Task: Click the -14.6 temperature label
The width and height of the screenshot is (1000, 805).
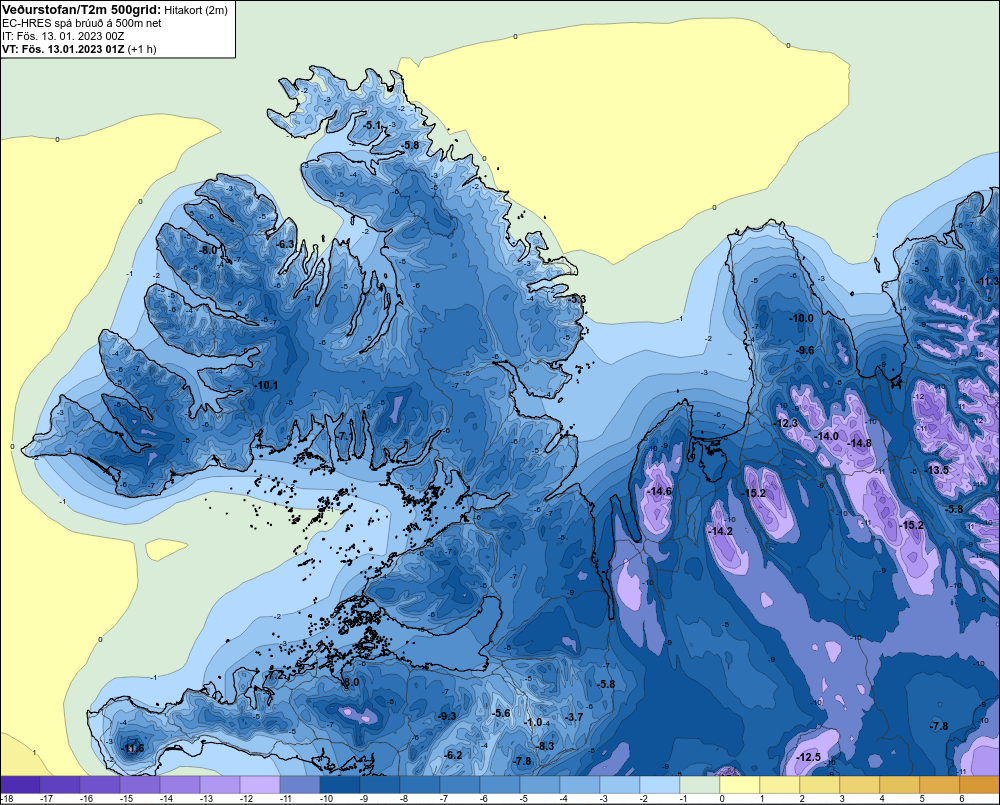Action: coord(659,491)
